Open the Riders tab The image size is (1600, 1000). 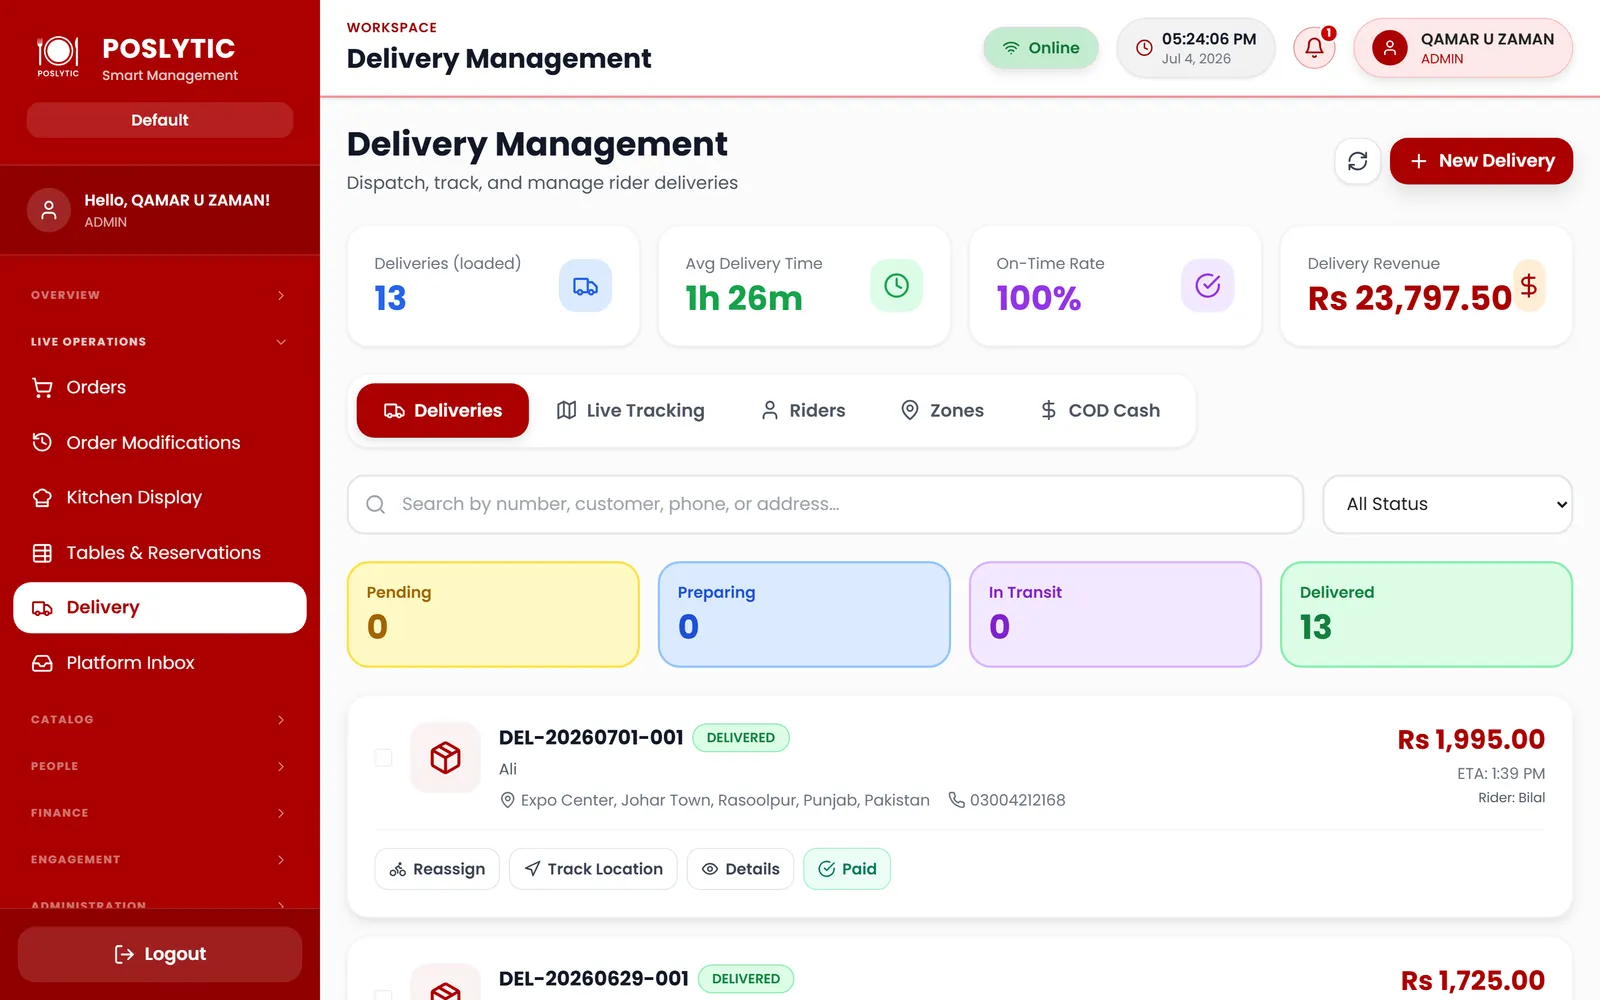click(x=802, y=411)
